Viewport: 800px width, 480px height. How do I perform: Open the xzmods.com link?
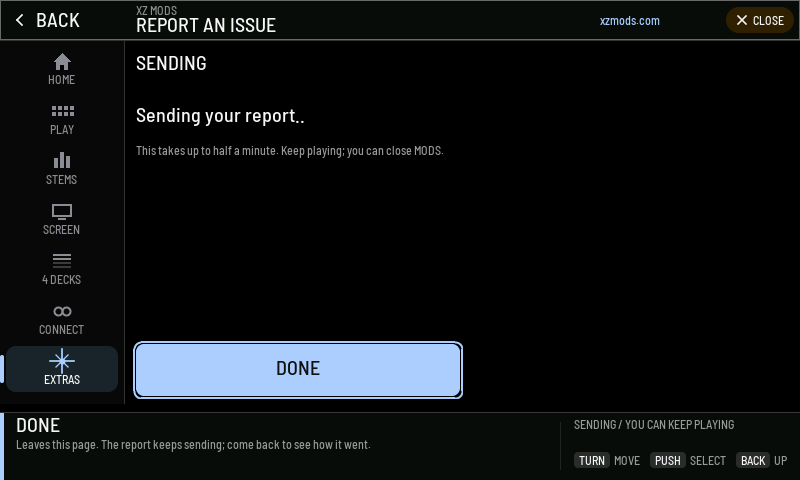pos(630,21)
